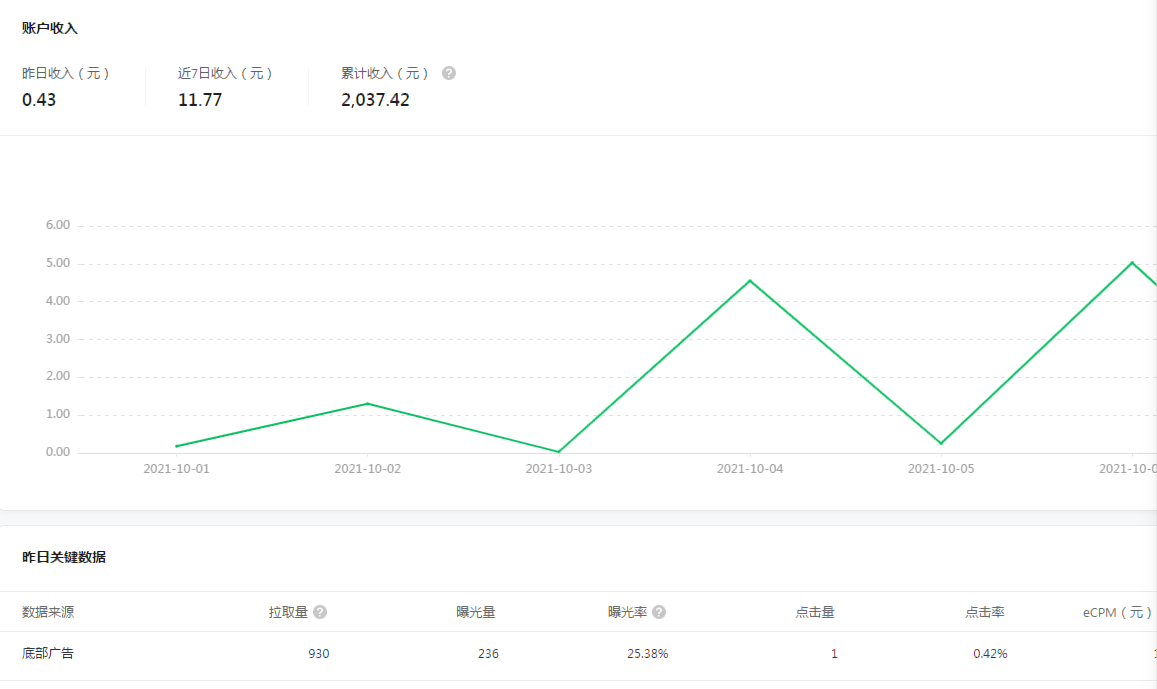
Task: Click the chart peak above 2021-10-04
Action: click(x=750, y=280)
